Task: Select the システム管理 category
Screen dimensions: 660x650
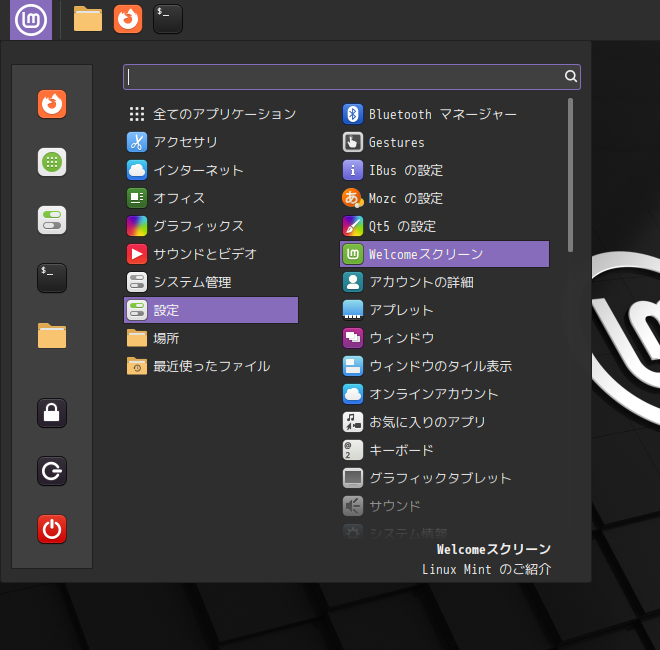Action: 211,282
